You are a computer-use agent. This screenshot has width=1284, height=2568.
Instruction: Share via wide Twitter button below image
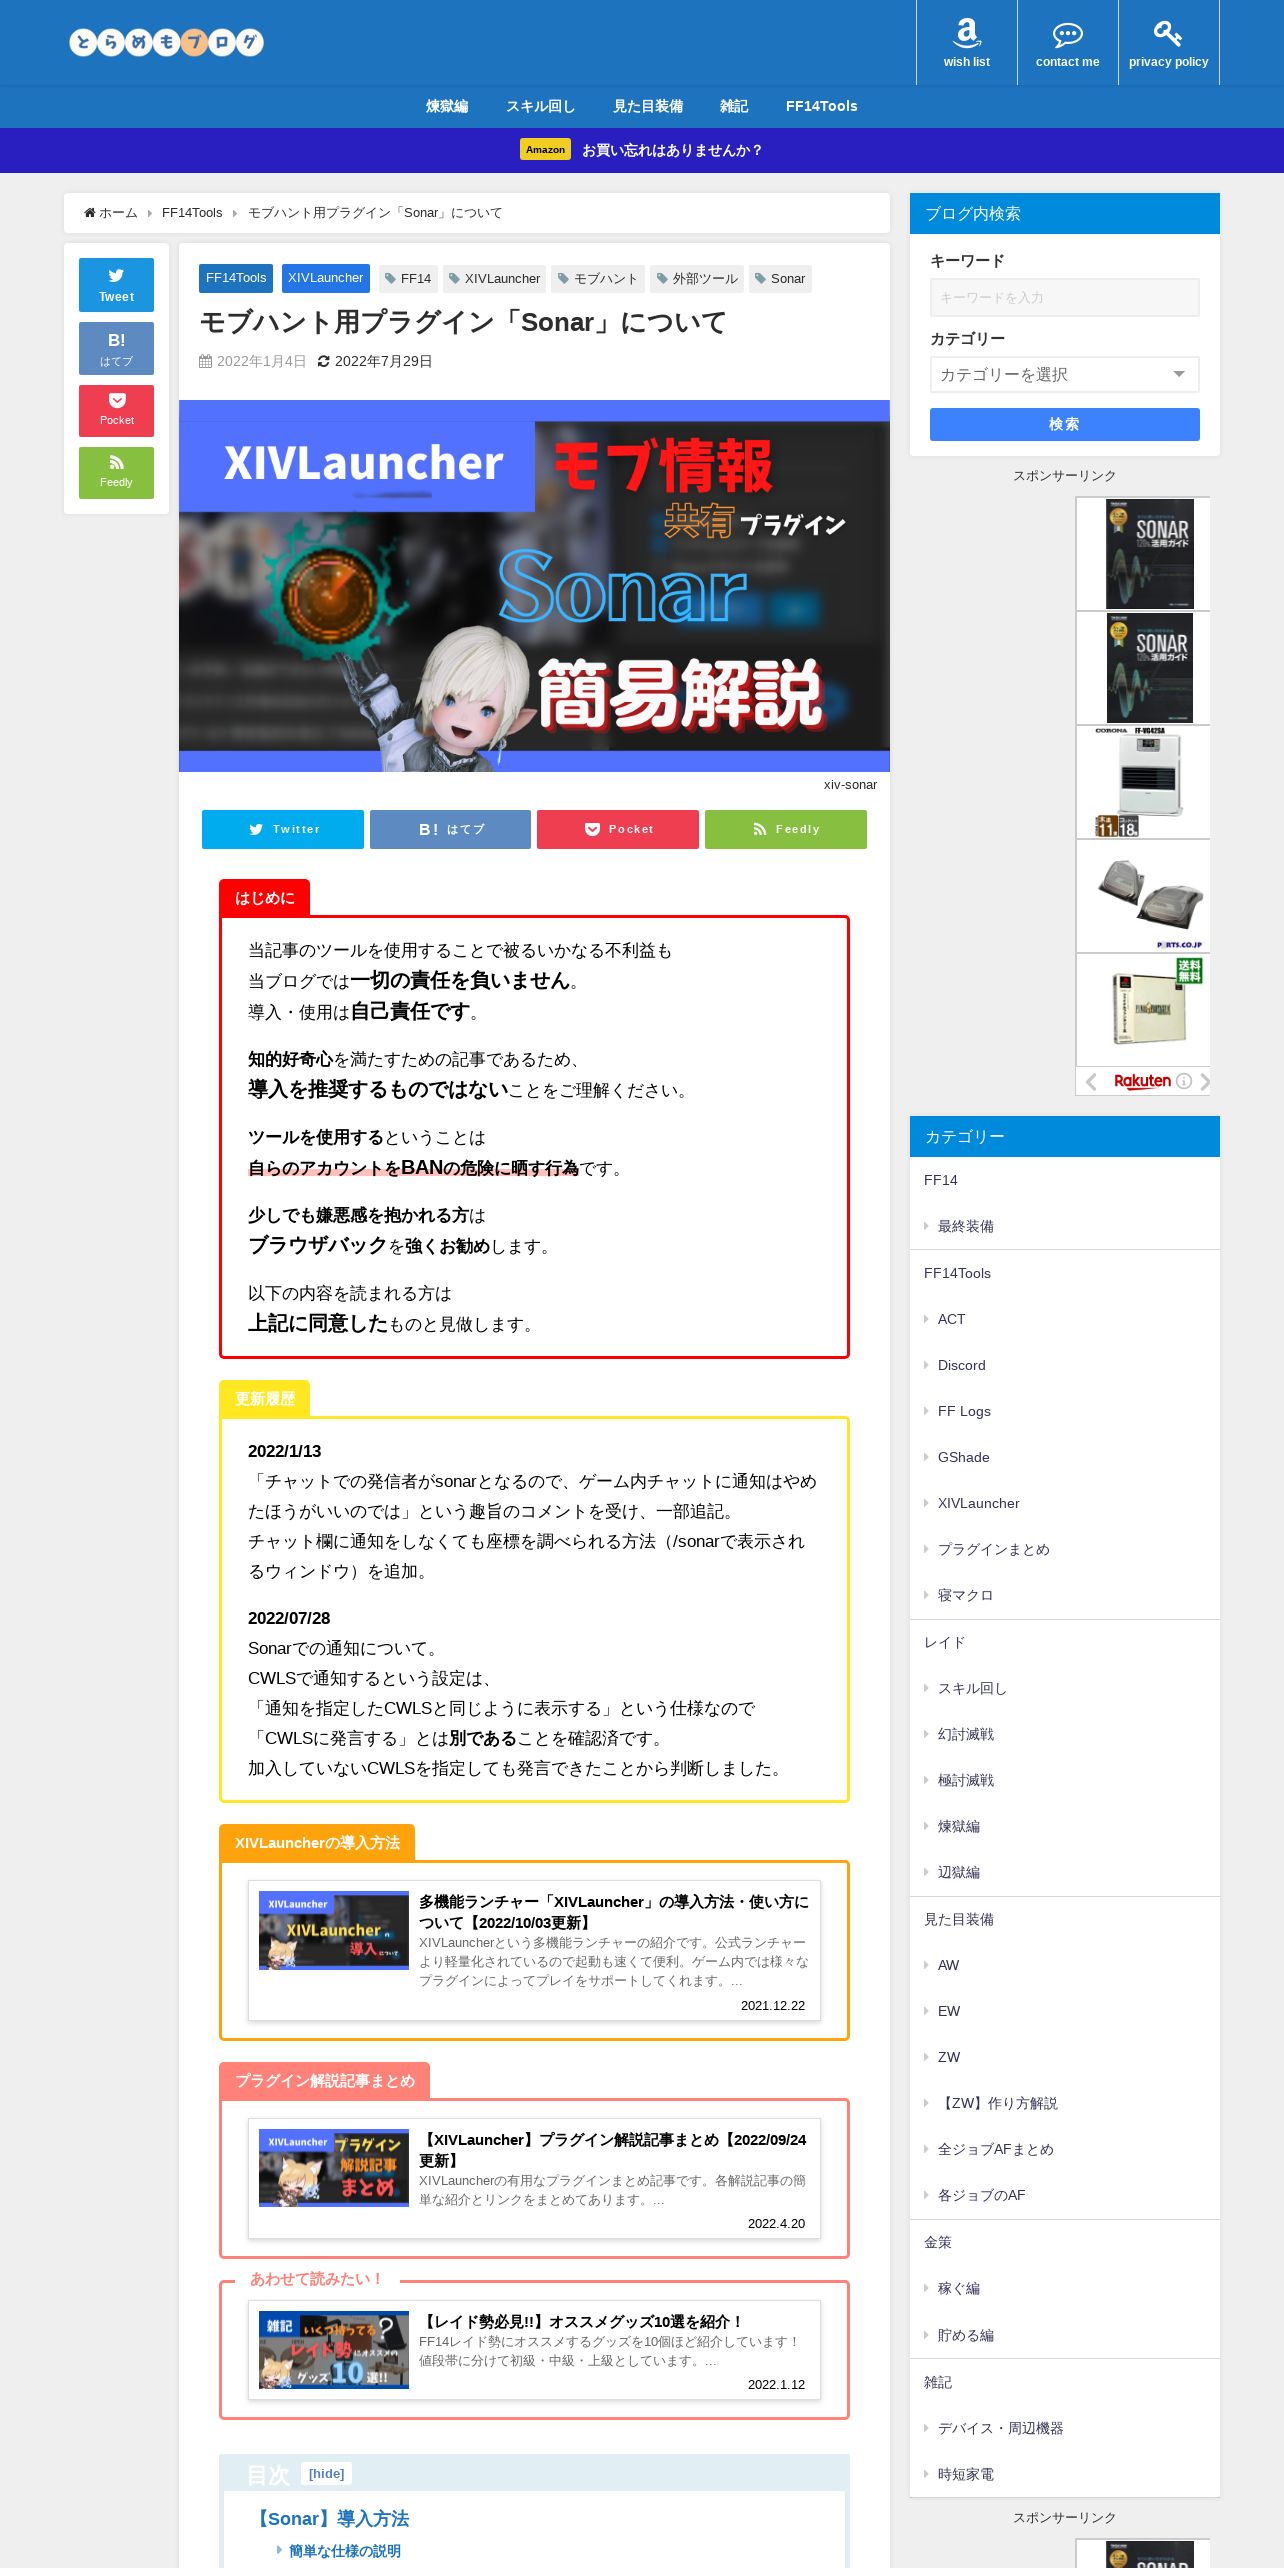(x=283, y=829)
